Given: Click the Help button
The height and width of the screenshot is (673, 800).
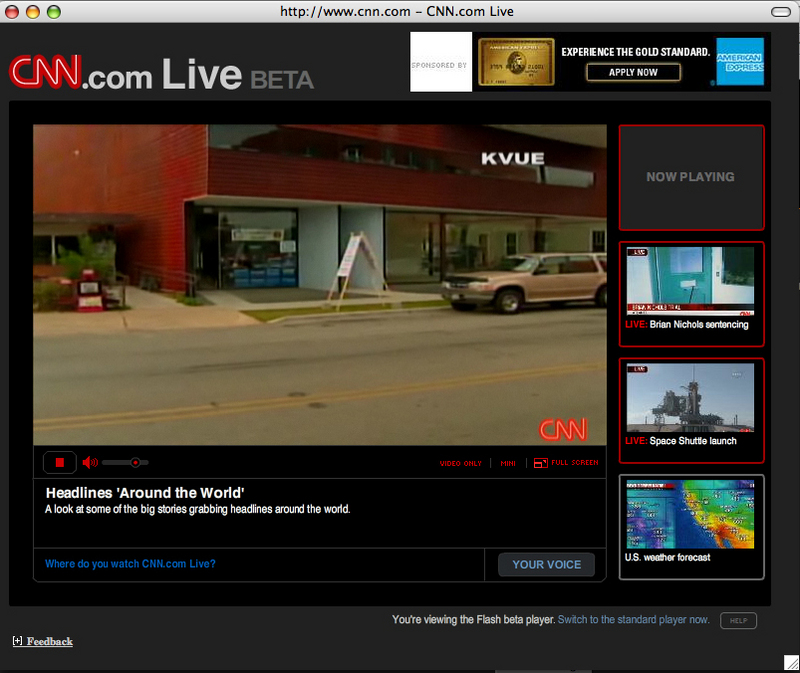Looking at the screenshot, I should (738, 620).
